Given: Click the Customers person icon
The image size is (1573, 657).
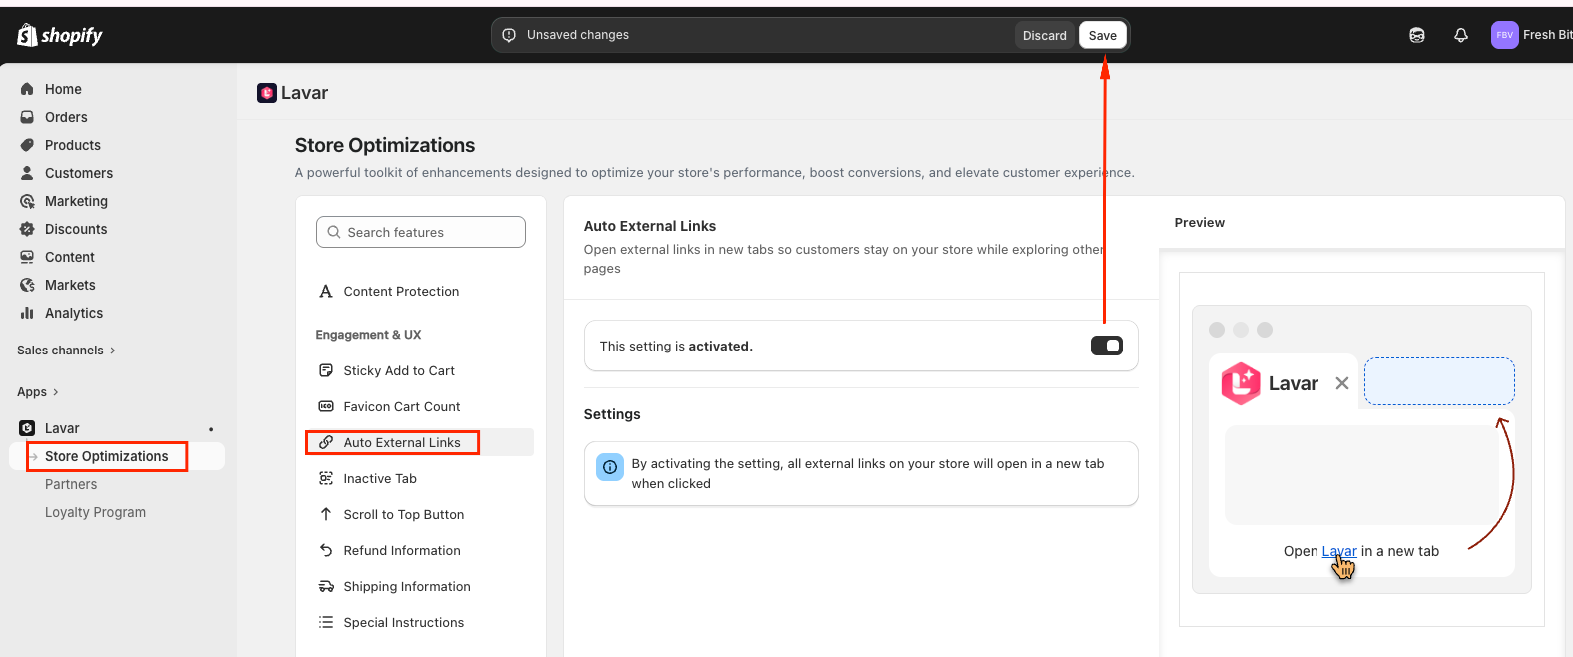Looking at the screenshot, I should pyautogui.click(x=27, y=173).
